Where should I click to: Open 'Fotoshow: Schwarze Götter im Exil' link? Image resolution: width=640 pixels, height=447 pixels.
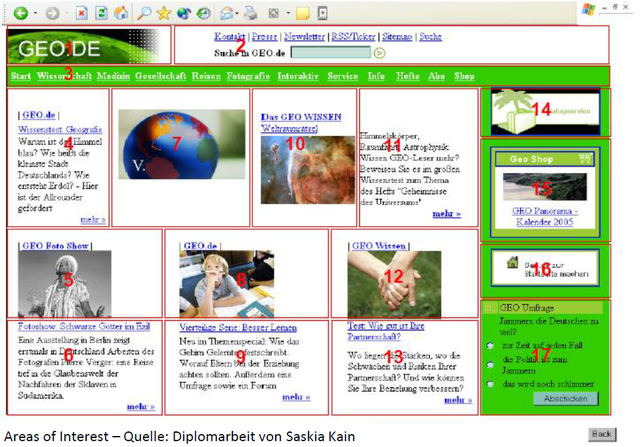point(84,326)
